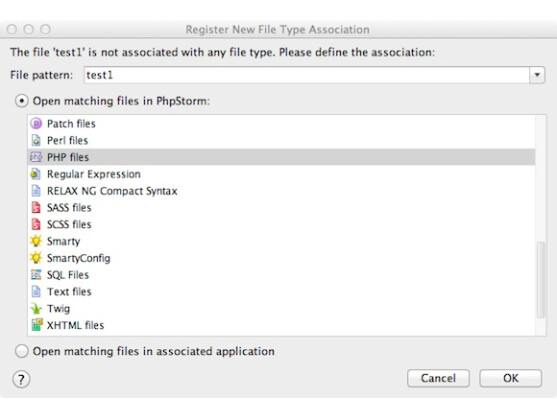
Task: Choose the Regular Expression file icon
Action: point(36,174)
